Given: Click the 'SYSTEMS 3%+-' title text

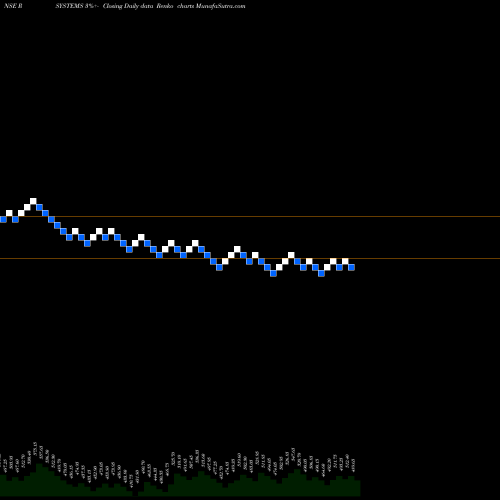Looking at the screenshot, I should point(77,6).
